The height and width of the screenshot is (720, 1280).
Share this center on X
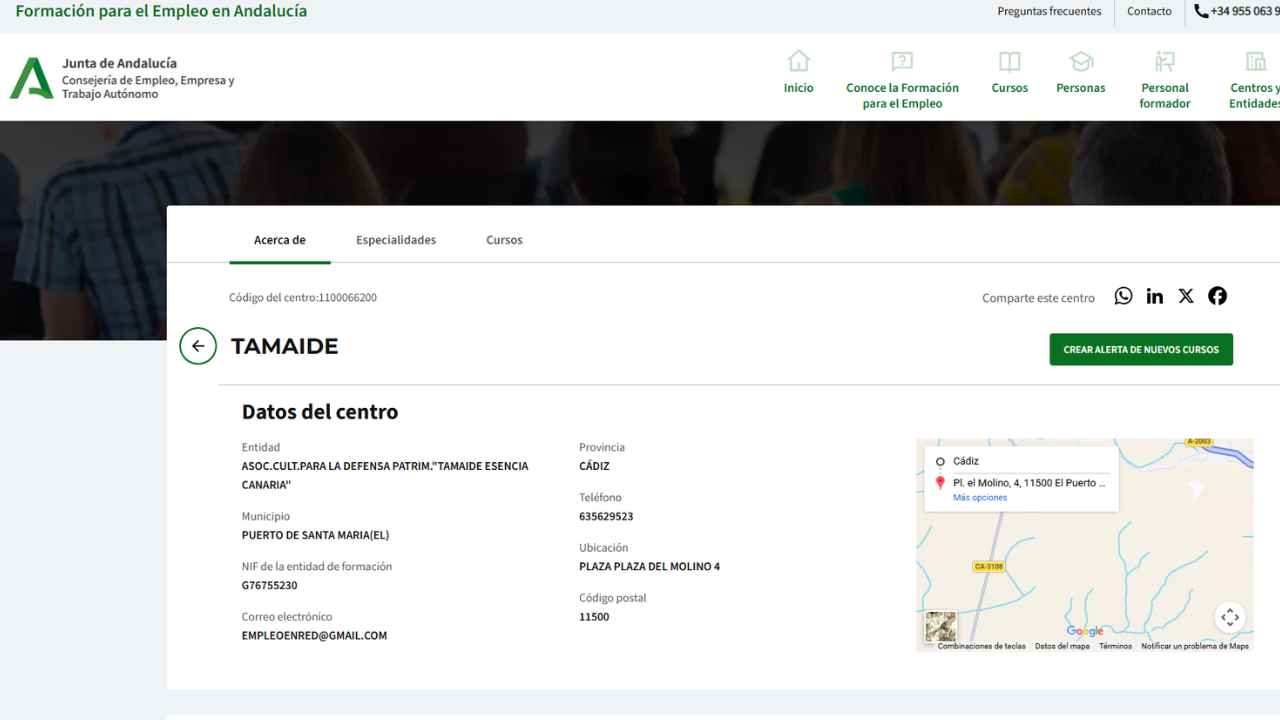click(1186, 296)
